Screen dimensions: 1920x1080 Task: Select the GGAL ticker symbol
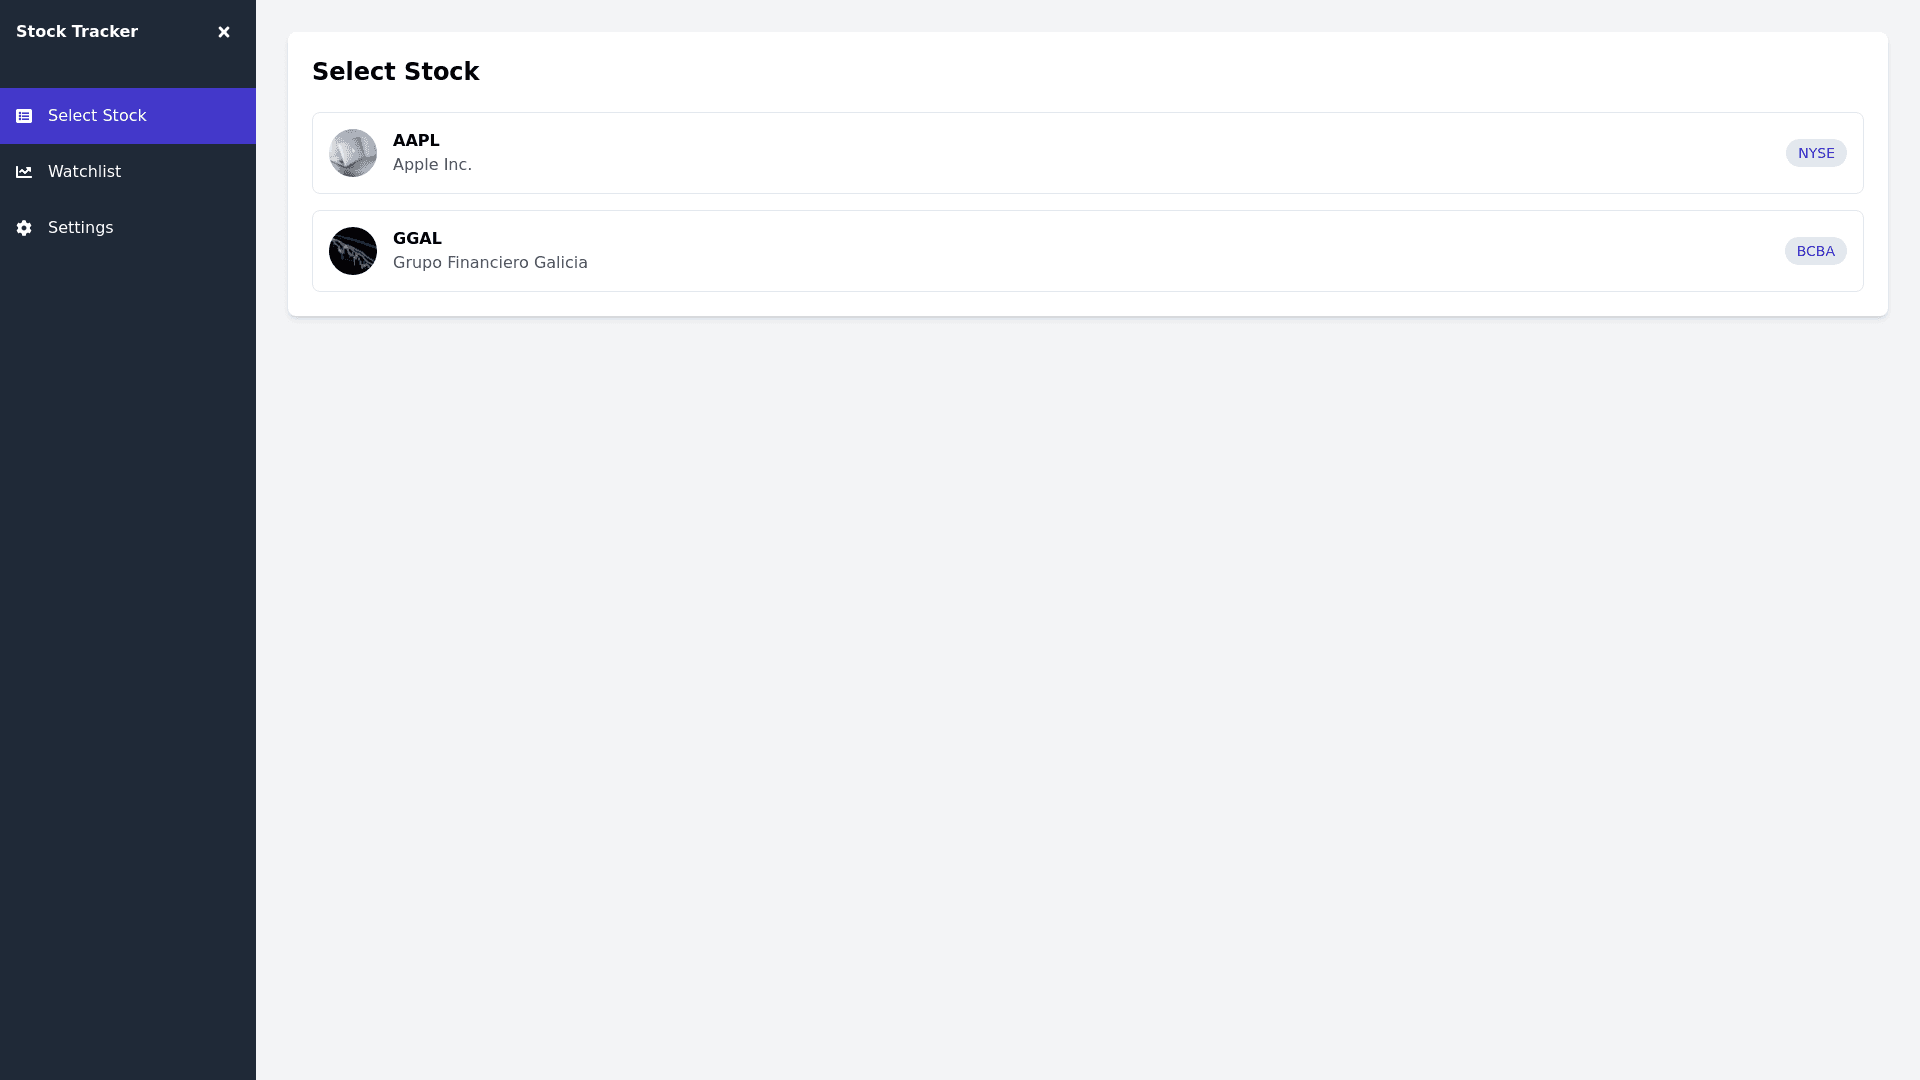(x=417, y=239)
